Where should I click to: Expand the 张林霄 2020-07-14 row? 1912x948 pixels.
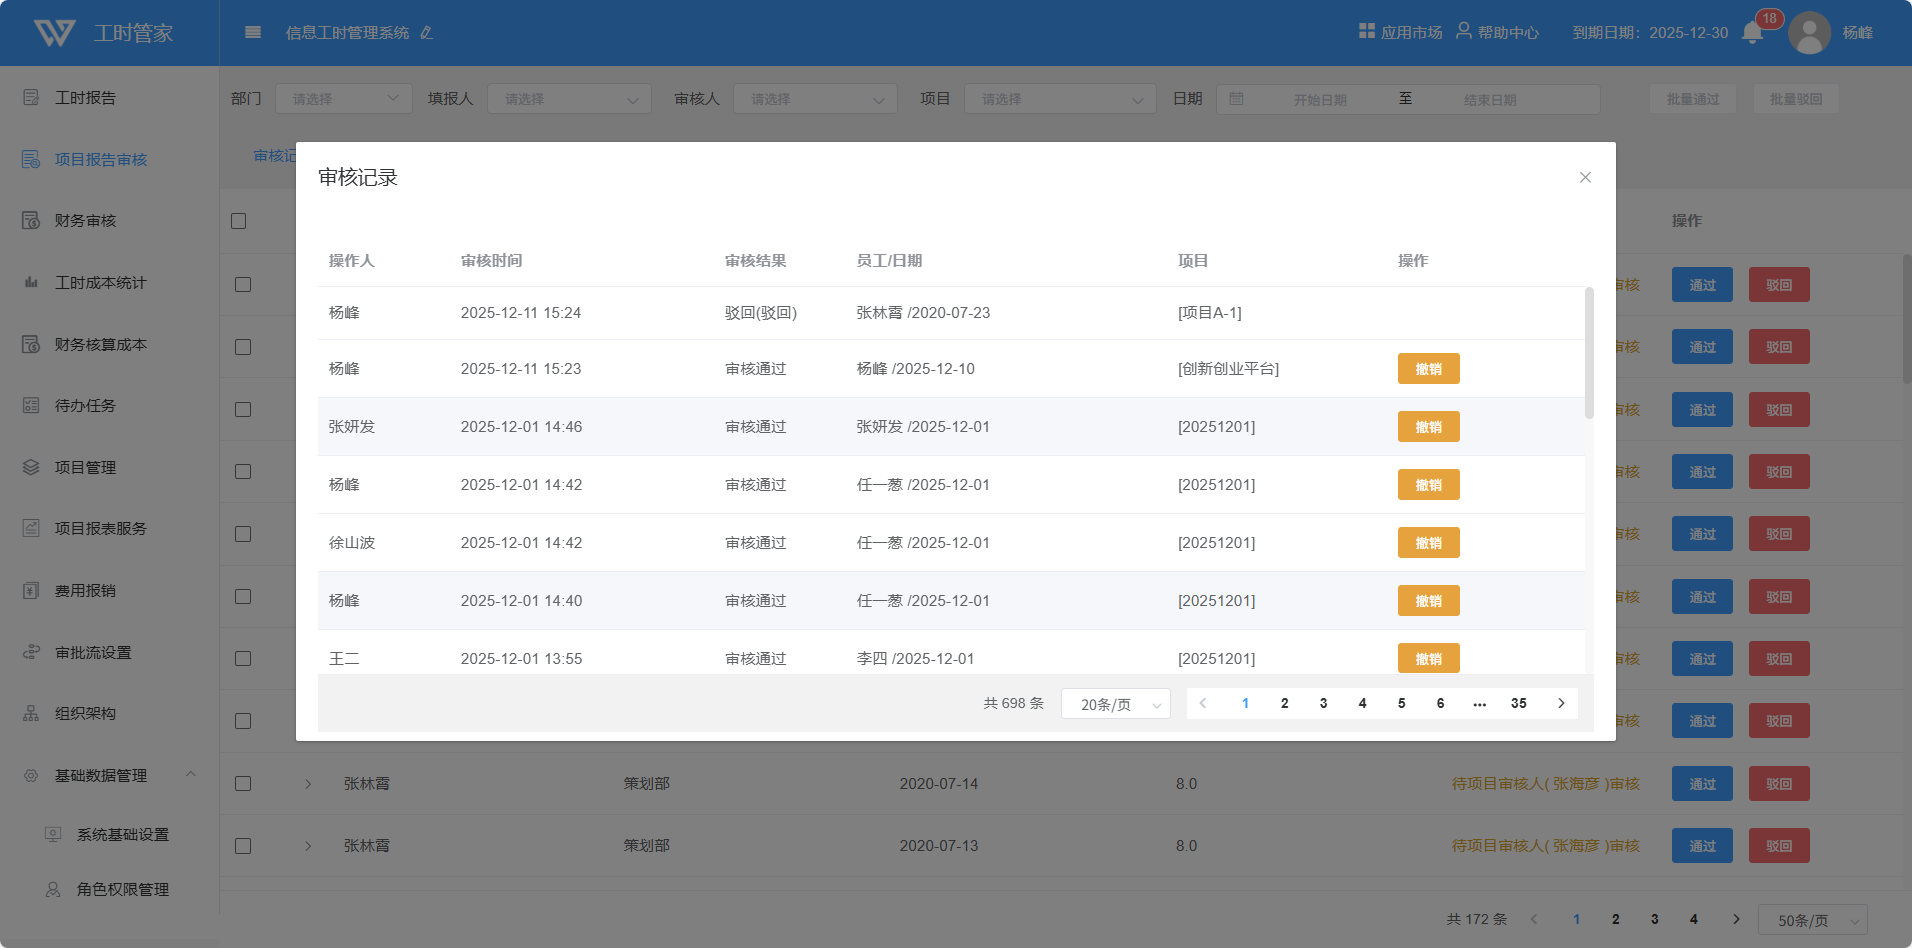pos(308,784)
